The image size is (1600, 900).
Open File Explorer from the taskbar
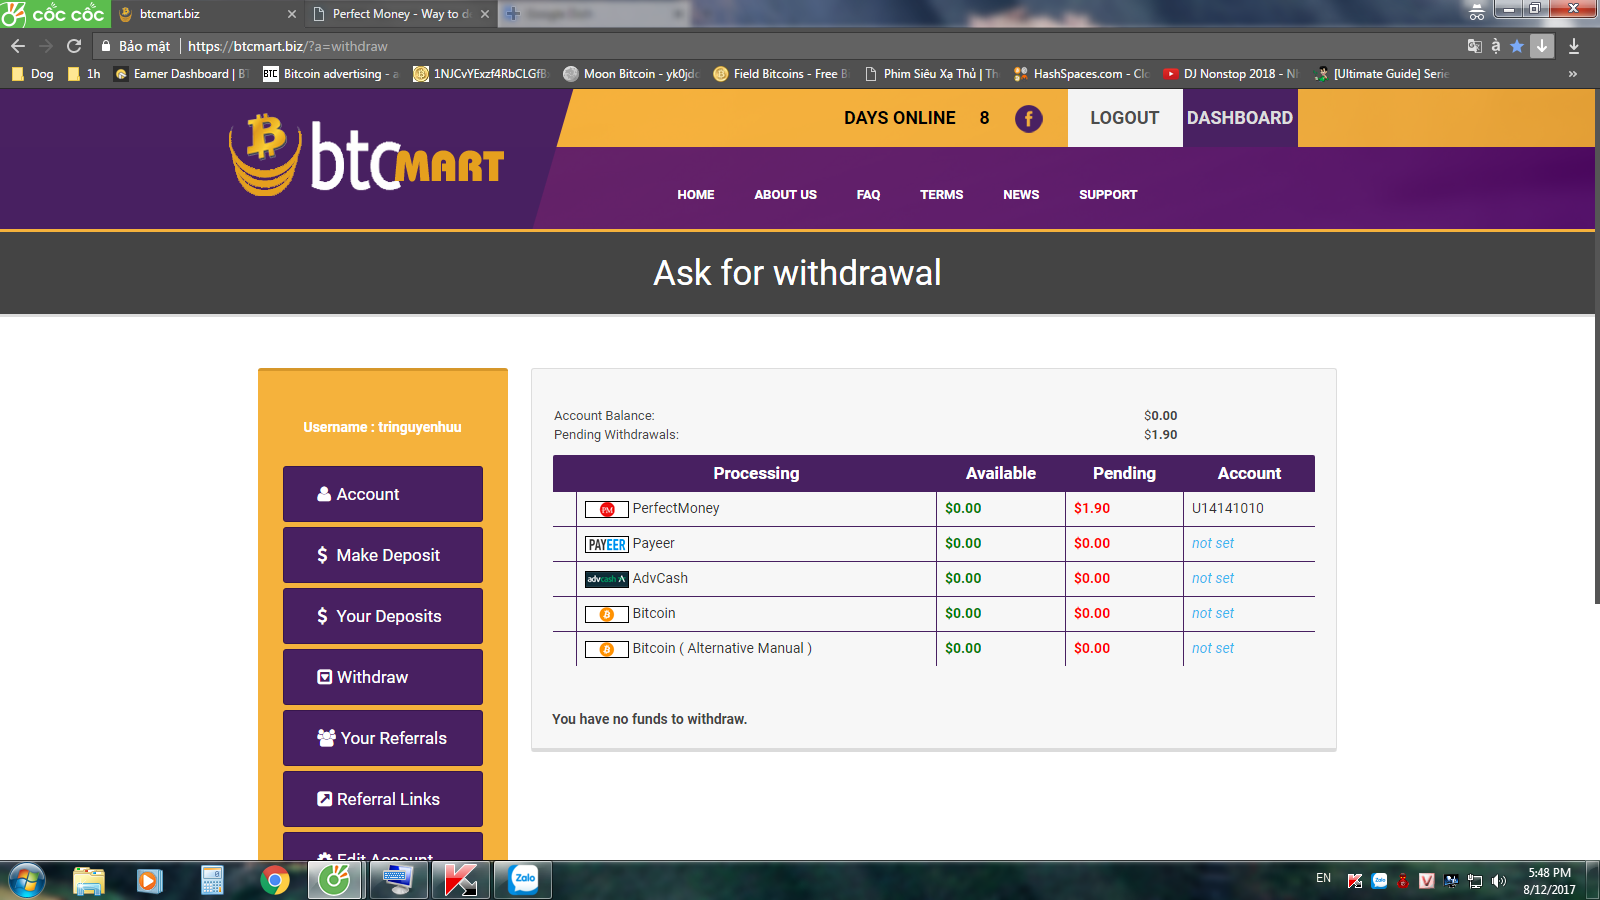89,880
